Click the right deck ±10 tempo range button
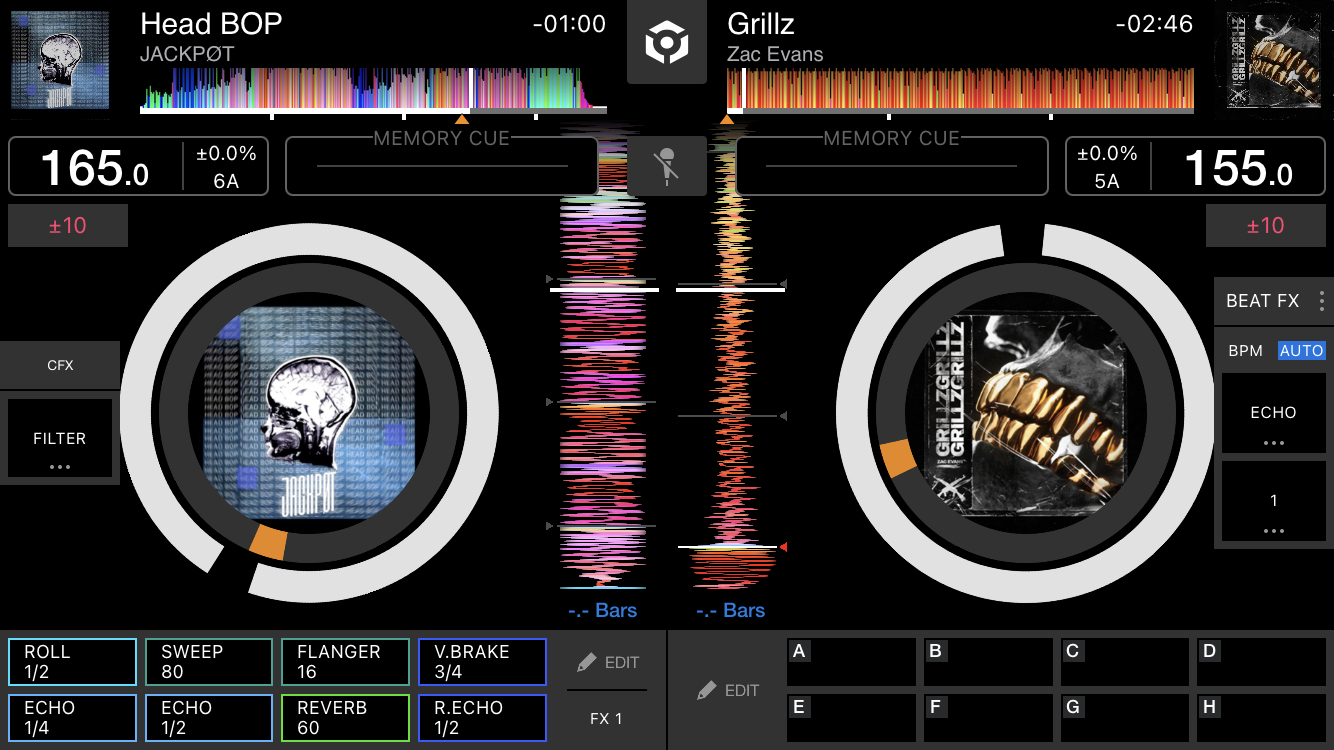The width and height of the screenshot is (1334, 750). point(1266,225)
